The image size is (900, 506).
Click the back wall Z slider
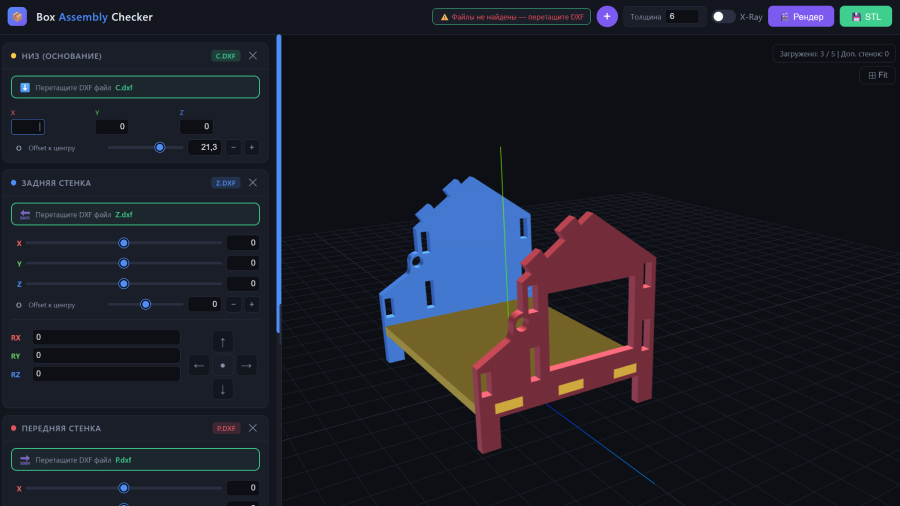(x=123, y=283)
